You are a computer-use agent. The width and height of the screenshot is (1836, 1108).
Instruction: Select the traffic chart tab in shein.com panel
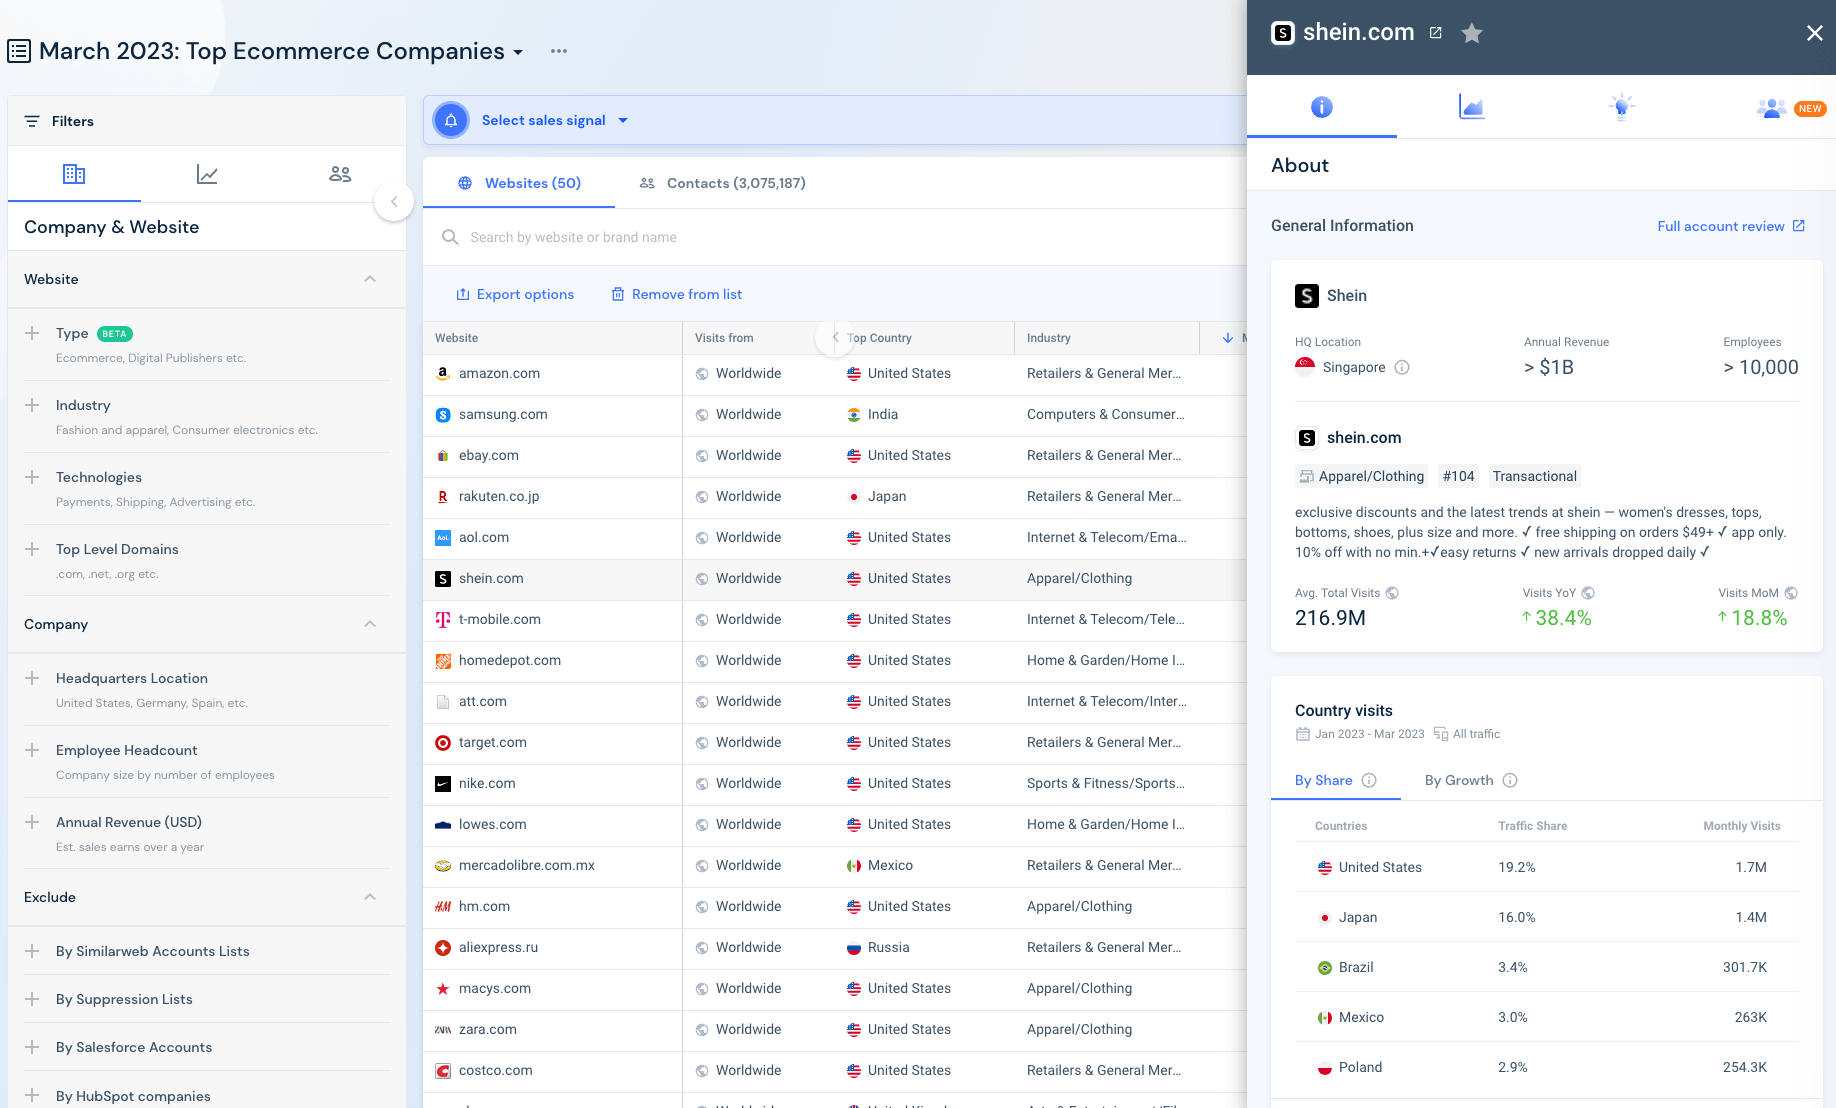tap(1471, 106)
